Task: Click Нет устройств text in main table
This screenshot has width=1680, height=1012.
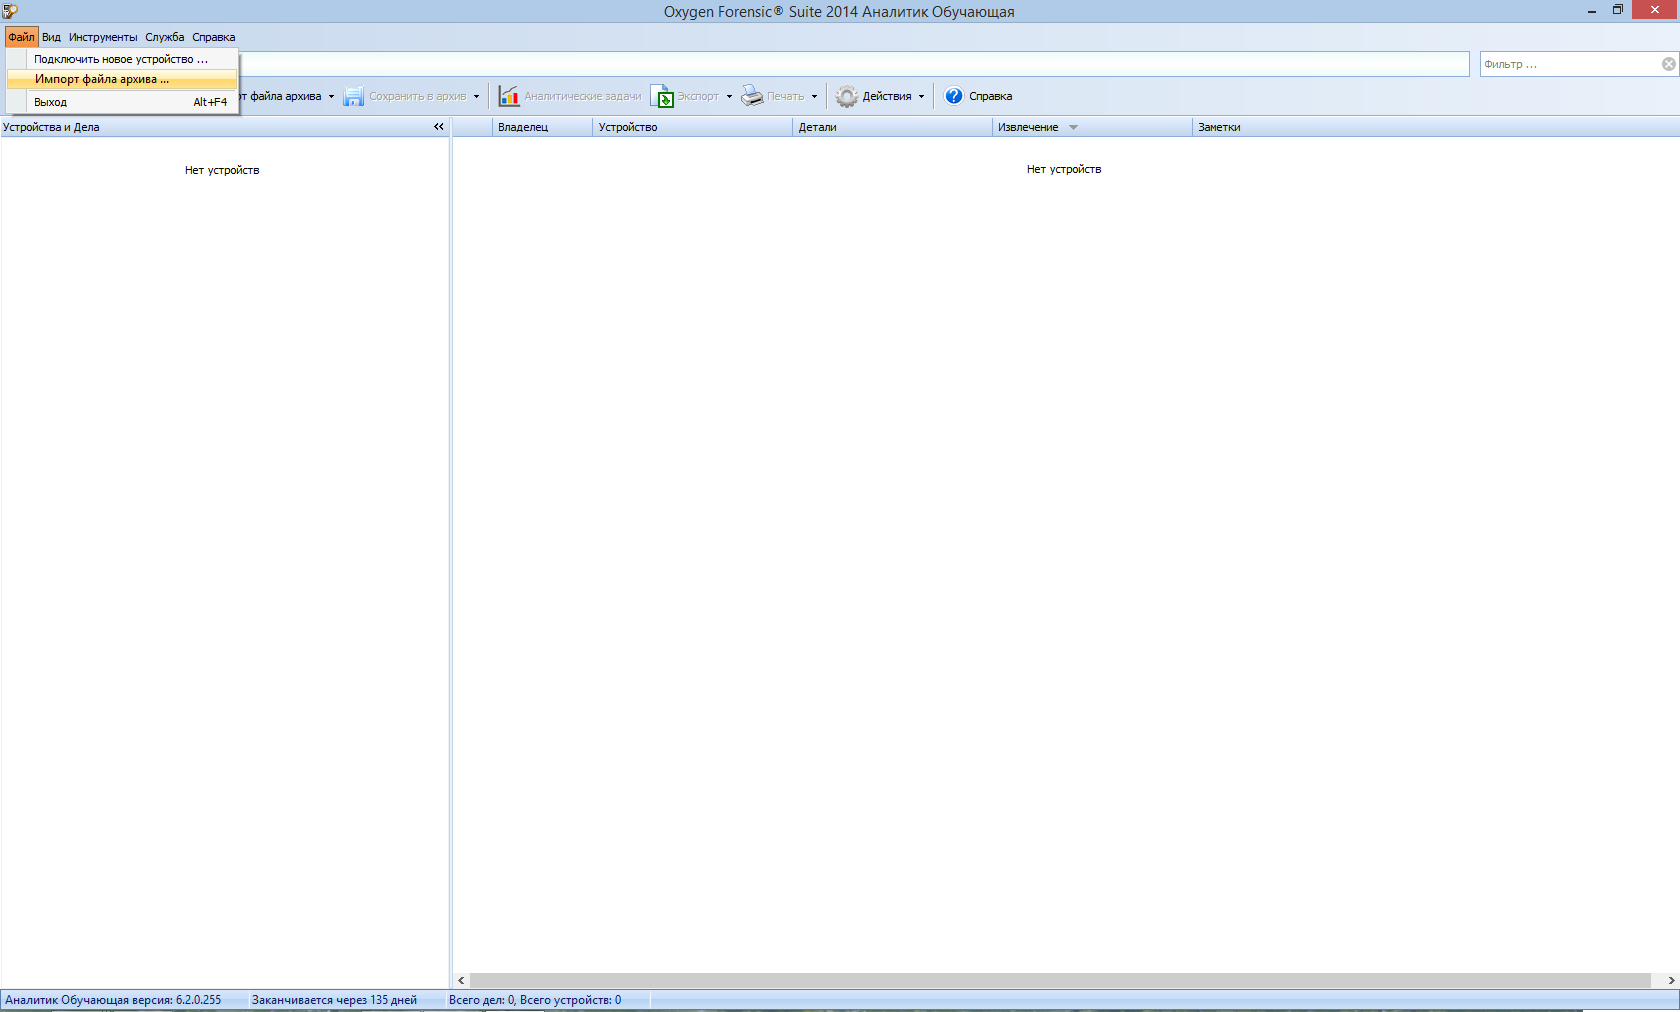Action: 1064,169
